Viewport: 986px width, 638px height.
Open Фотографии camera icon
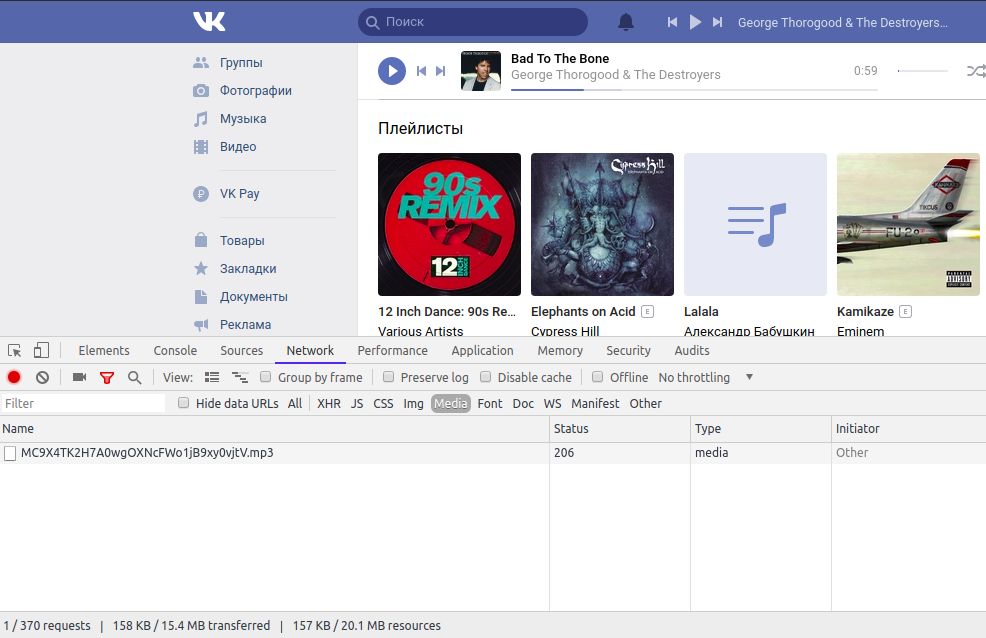pyautogui.click(x=201, y=91)
